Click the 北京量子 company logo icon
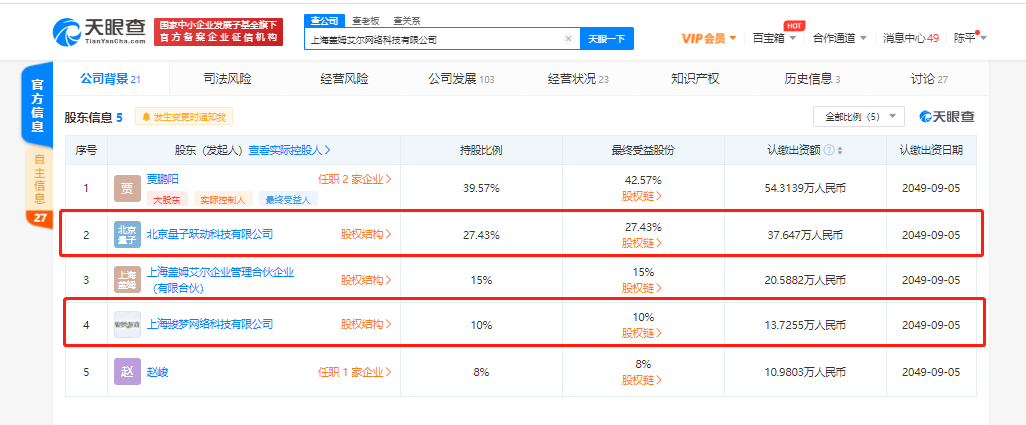 [127, 234]
